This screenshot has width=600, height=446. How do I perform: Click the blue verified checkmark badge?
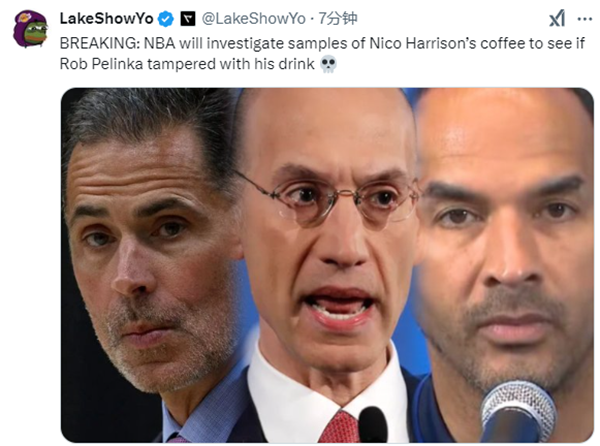click(166, 19)
